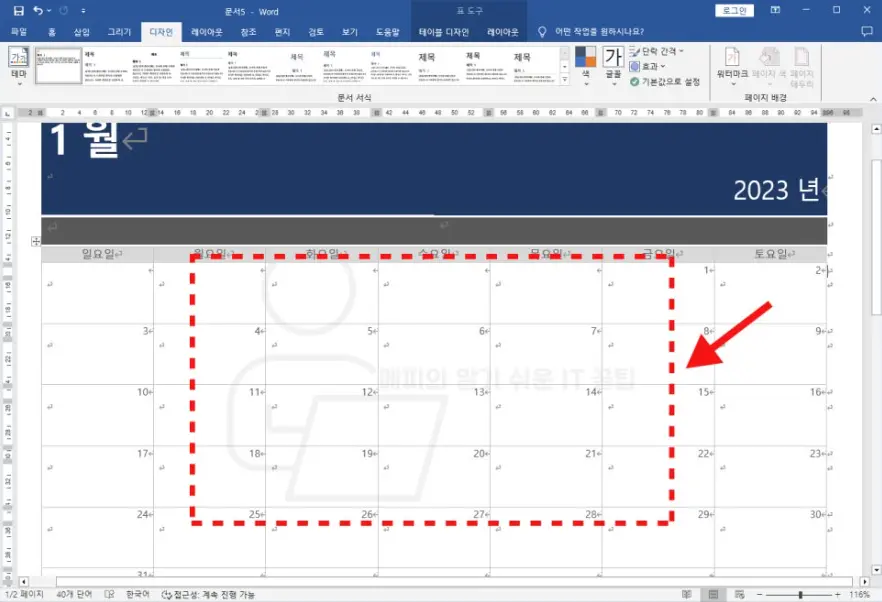Expand the document style gallery More arrow

coord(564,79)
